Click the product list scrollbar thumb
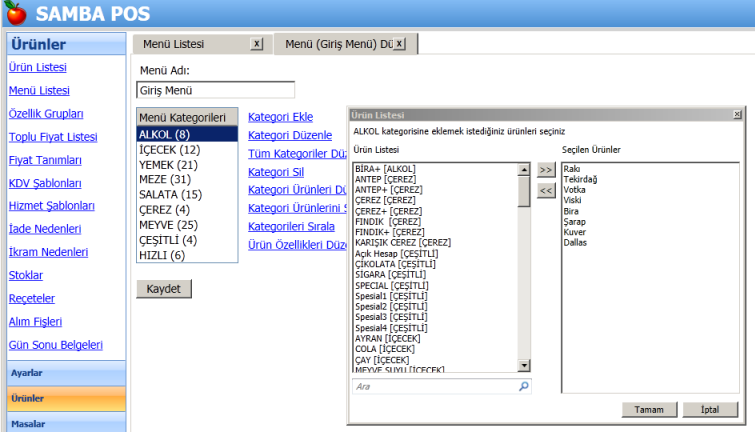755x432 pixels. coord(523,192)
